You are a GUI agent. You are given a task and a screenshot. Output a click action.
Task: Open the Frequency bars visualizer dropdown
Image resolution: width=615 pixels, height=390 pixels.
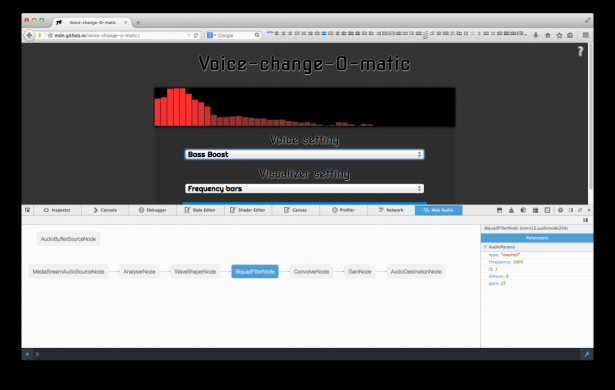(304, 189)
